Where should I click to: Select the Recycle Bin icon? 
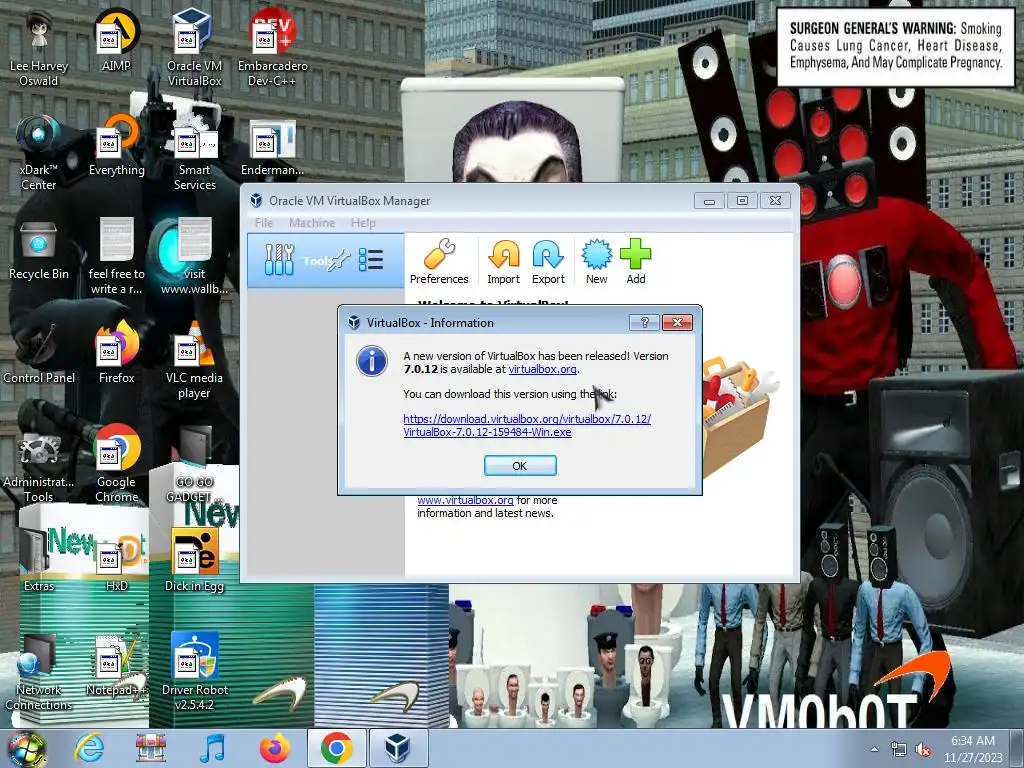coord(39,252)
